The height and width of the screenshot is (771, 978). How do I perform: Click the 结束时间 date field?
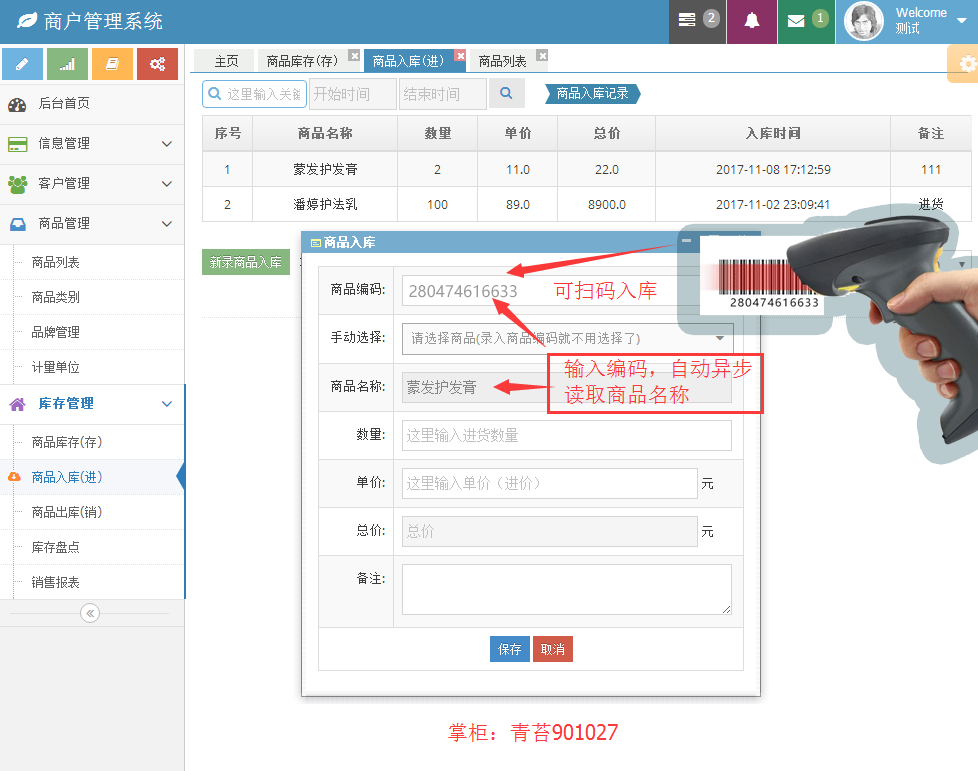click(x=442, y=94)
